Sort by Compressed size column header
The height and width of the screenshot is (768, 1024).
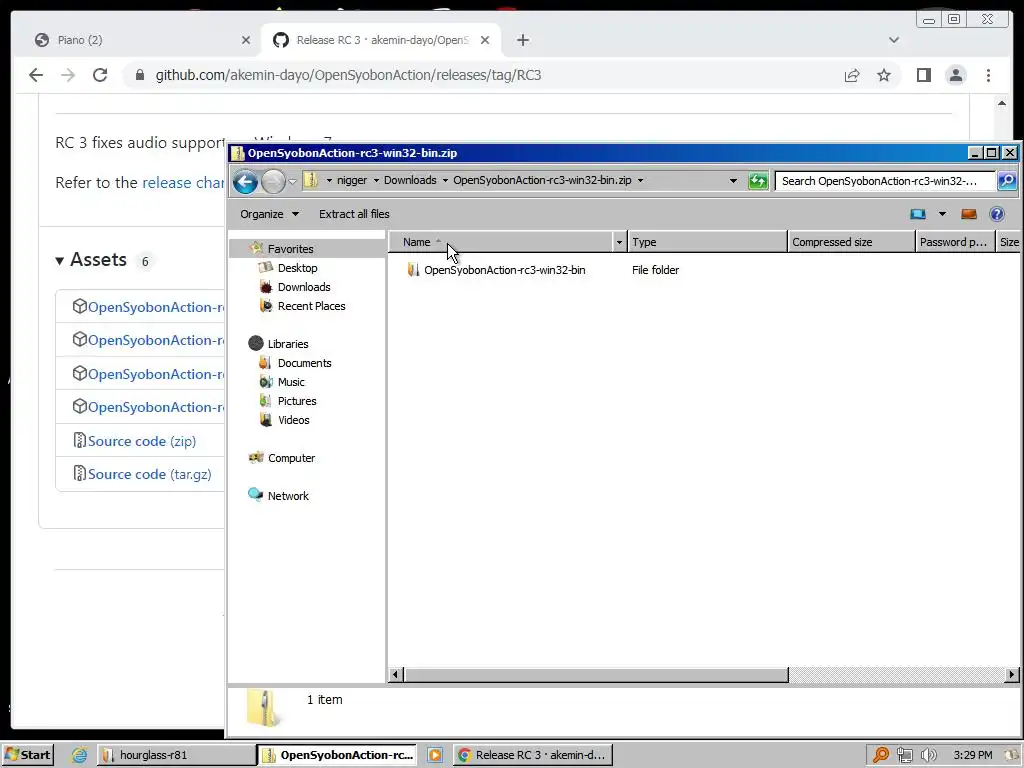click(851, 242)
